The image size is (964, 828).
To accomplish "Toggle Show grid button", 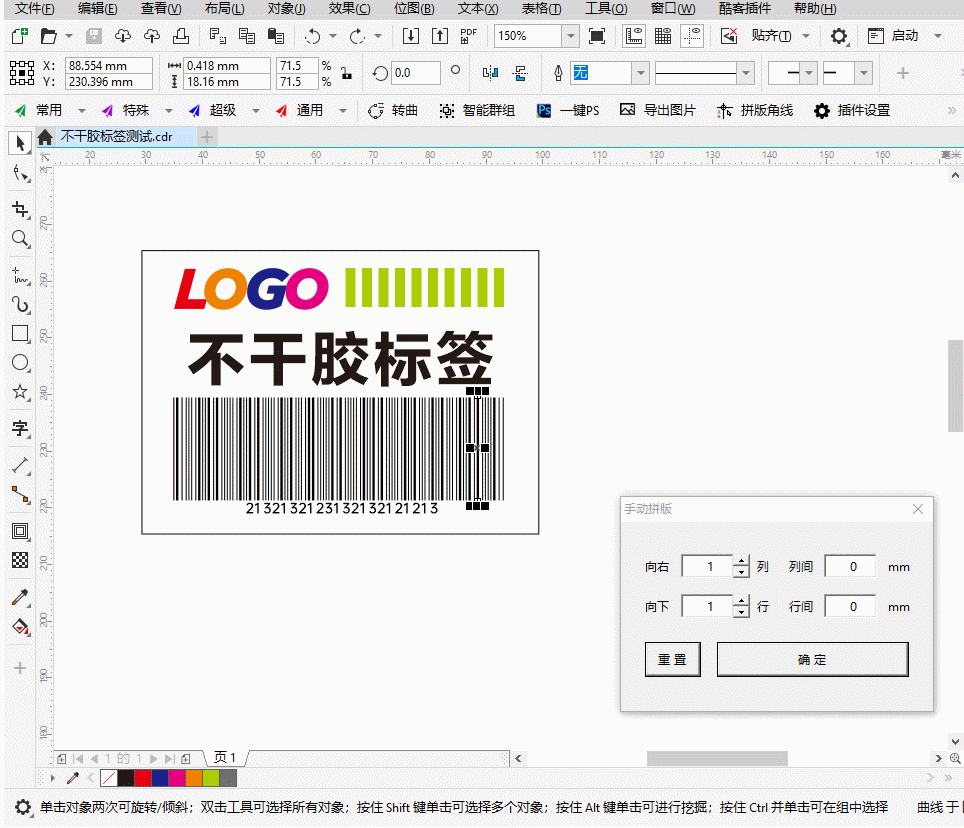I will pos(663,36).
